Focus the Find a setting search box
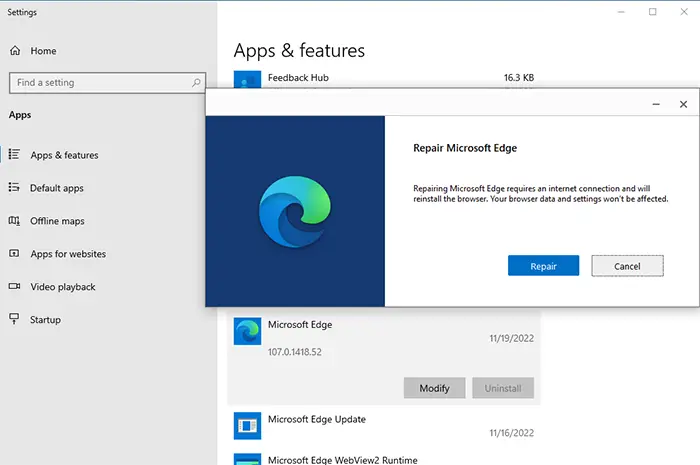700x465 pixels. click(107, 83)
